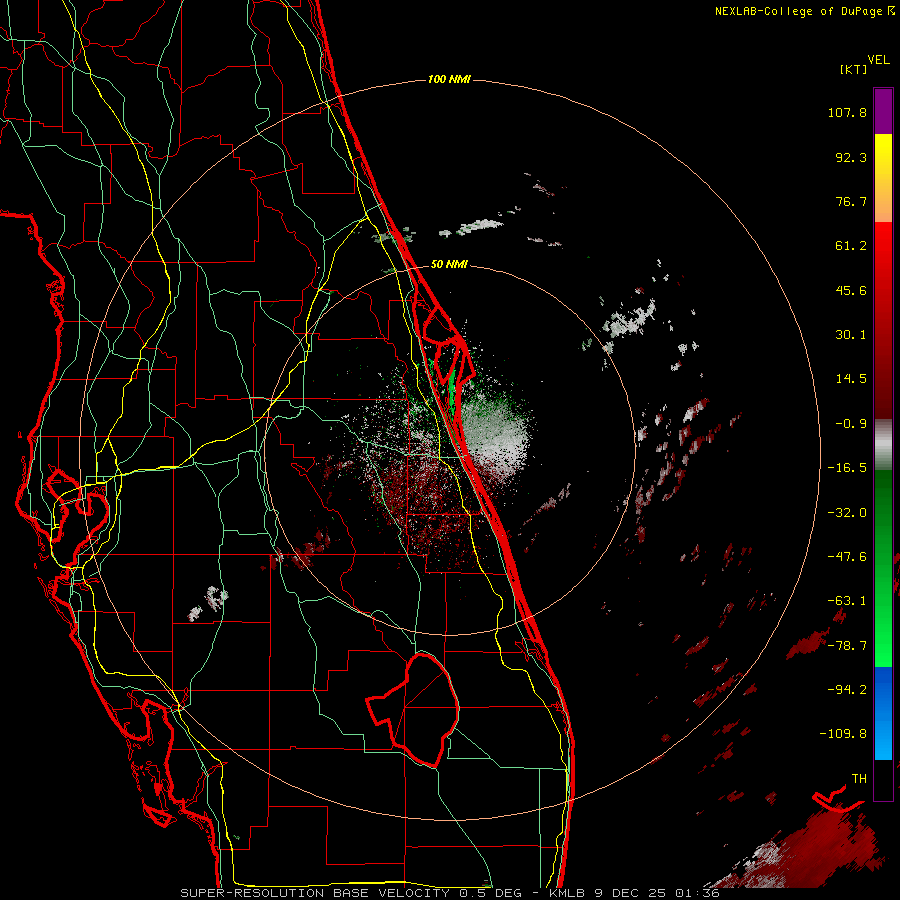Pick the blue segment of the color bar
Viewport: 900px width, 900px height.
point(883,713)
